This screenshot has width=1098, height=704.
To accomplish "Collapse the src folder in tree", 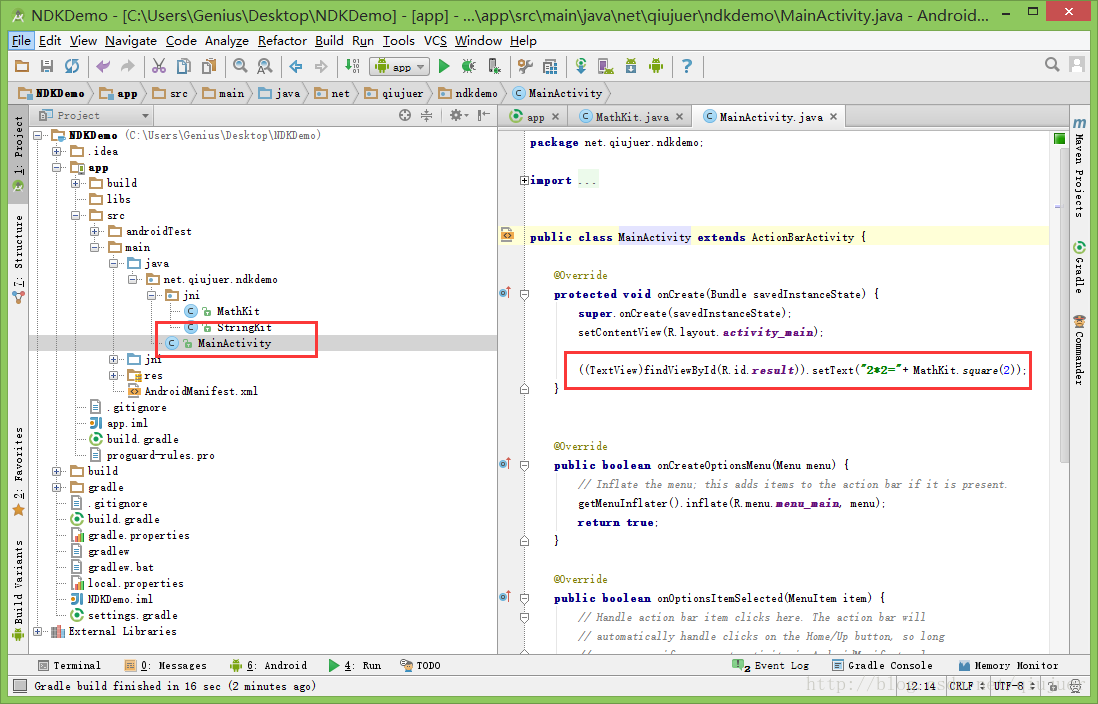I will point(76,216).
